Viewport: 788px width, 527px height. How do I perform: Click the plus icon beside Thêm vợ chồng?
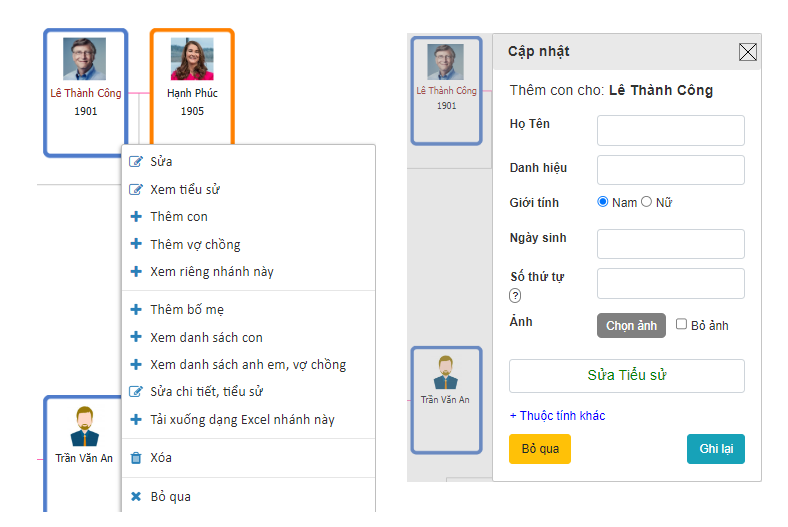pyautogui.click(x=136, y=244)
